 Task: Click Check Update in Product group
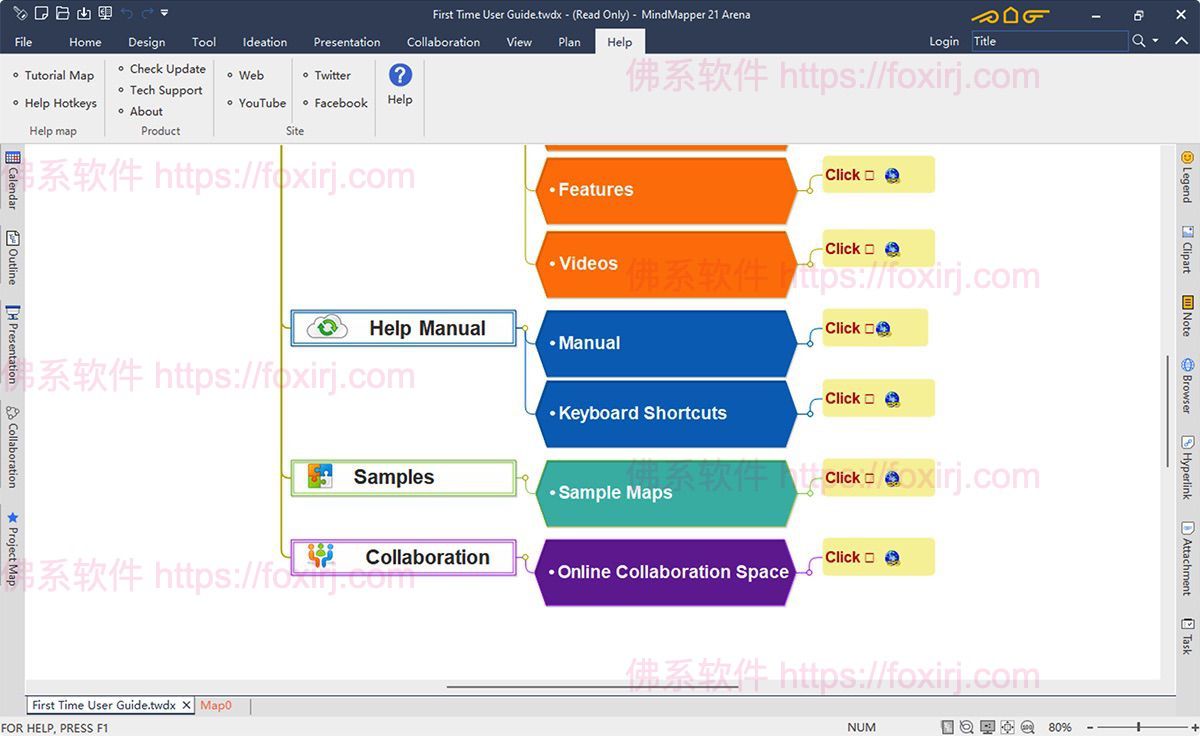[x=167, y=69]
